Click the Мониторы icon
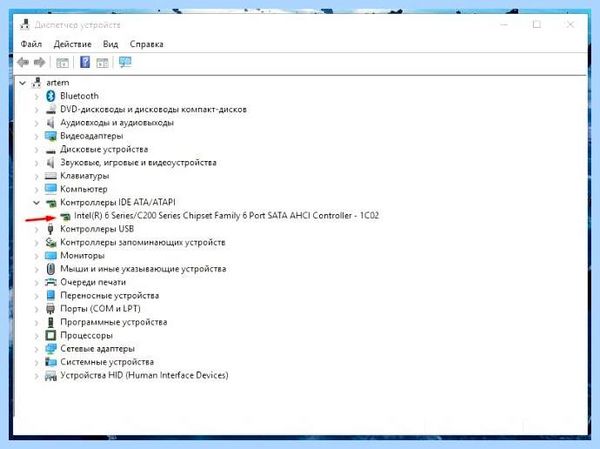Image resolution: width=600 pixels, height=449 pixels. [51, 255]
